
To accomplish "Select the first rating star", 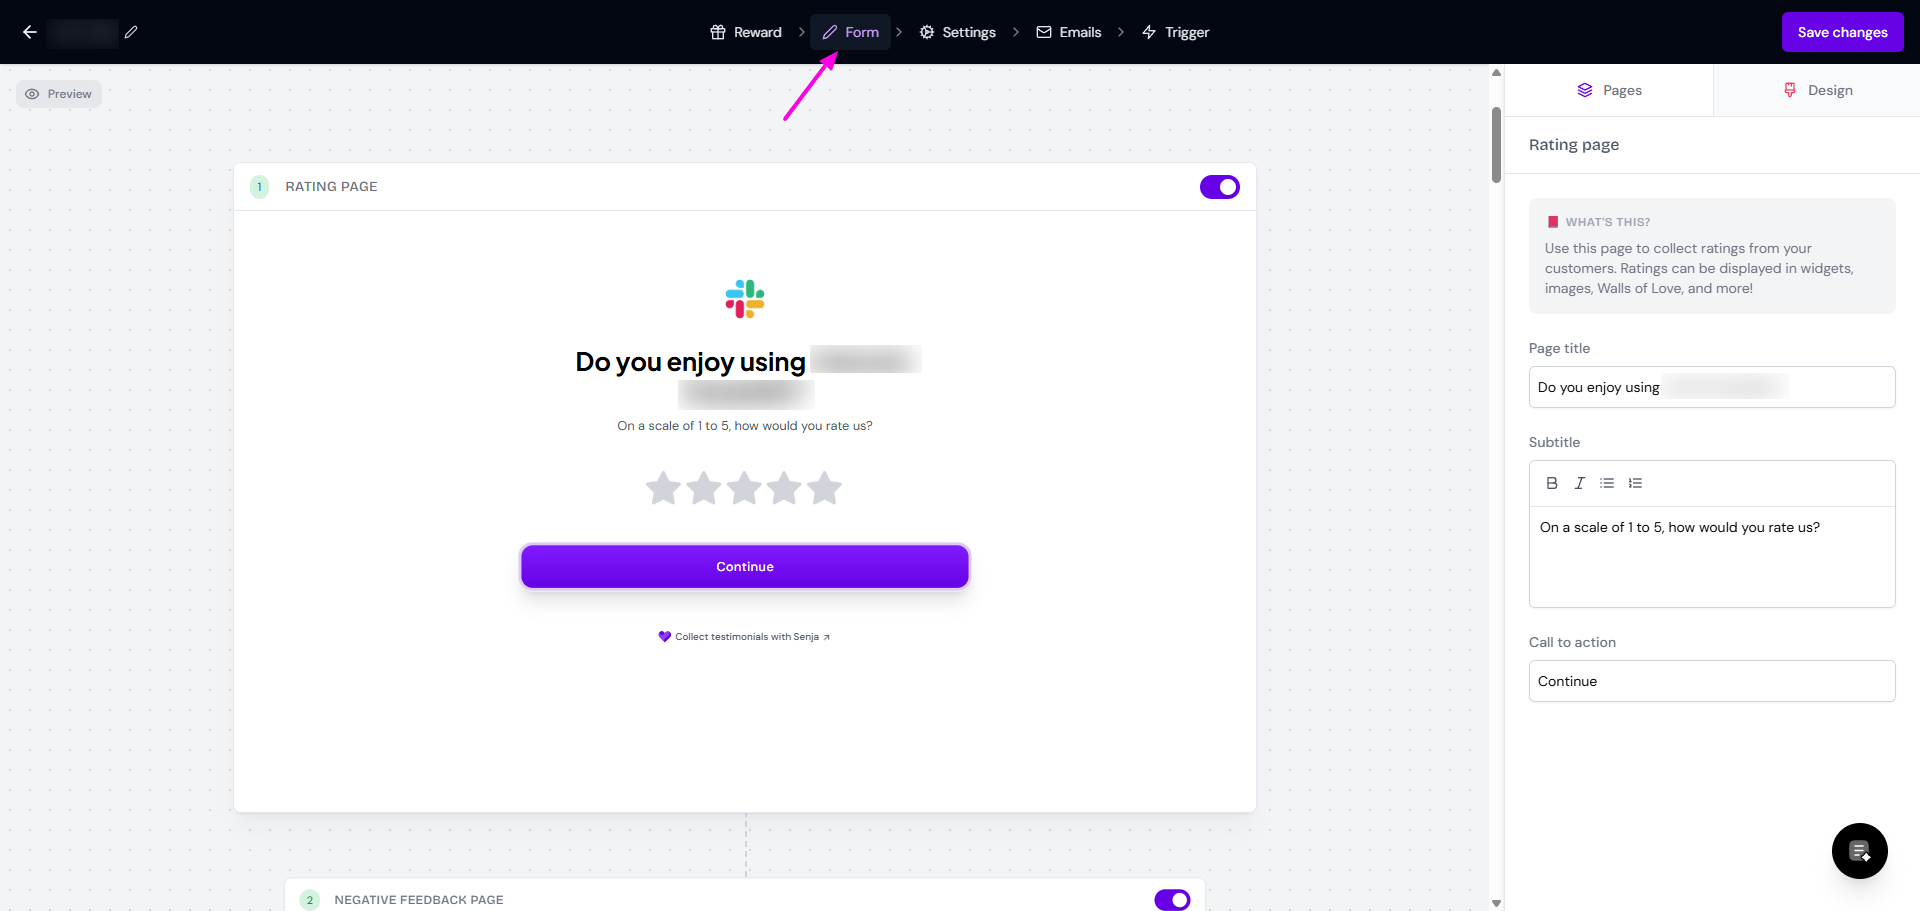I will pyautogui.click(x=663, y=488).
